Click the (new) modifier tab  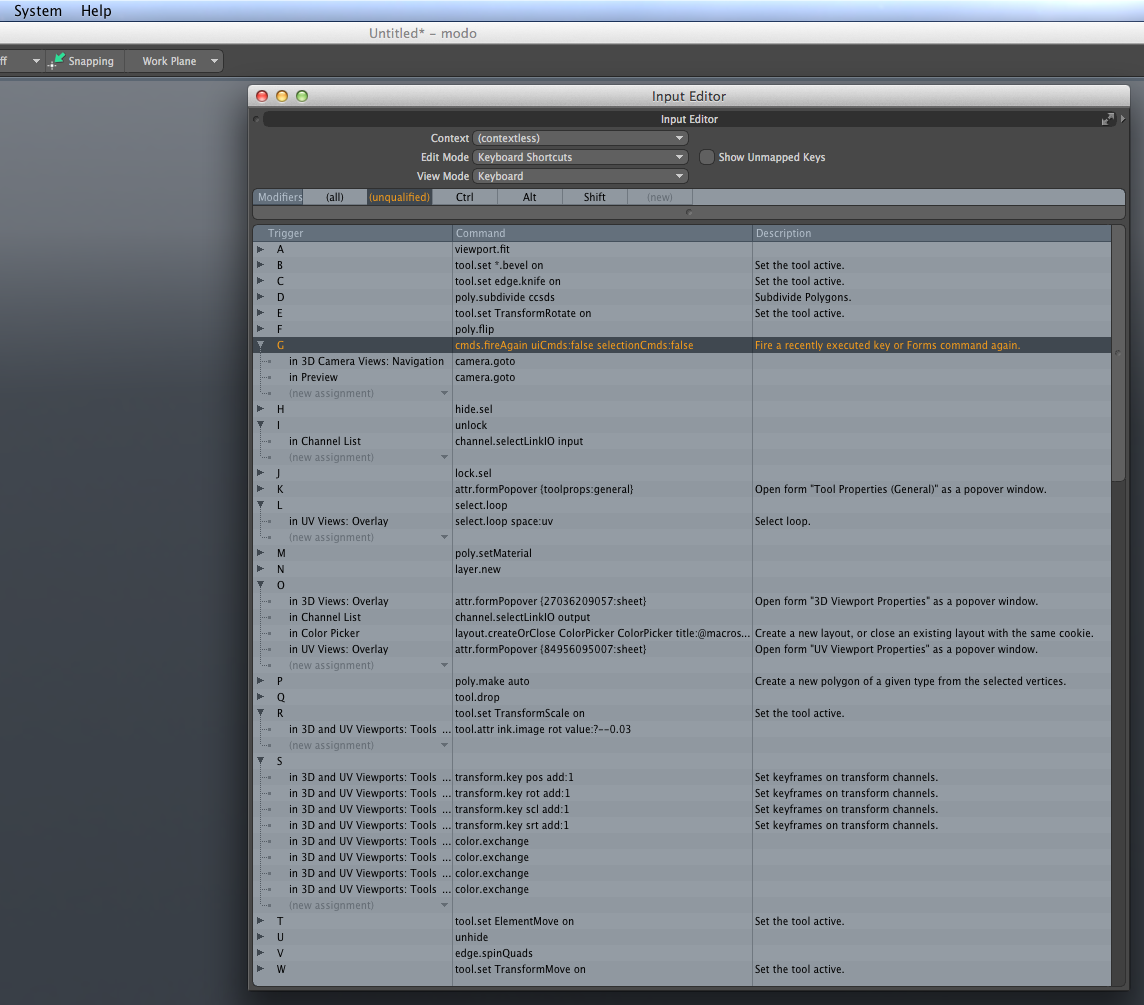click(x=660, y=197)
